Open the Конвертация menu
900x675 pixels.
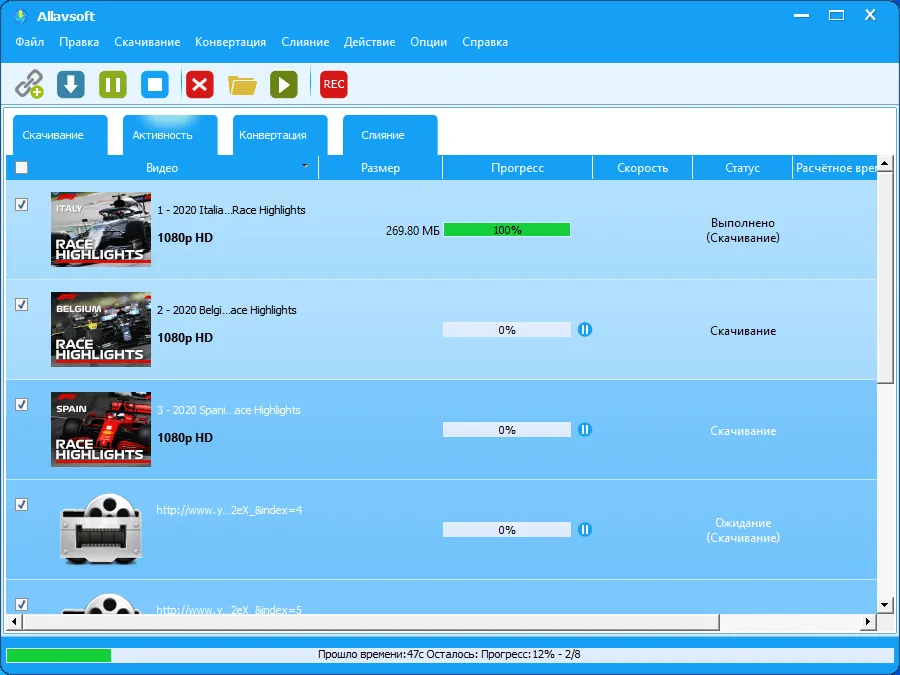coord(230,42)
